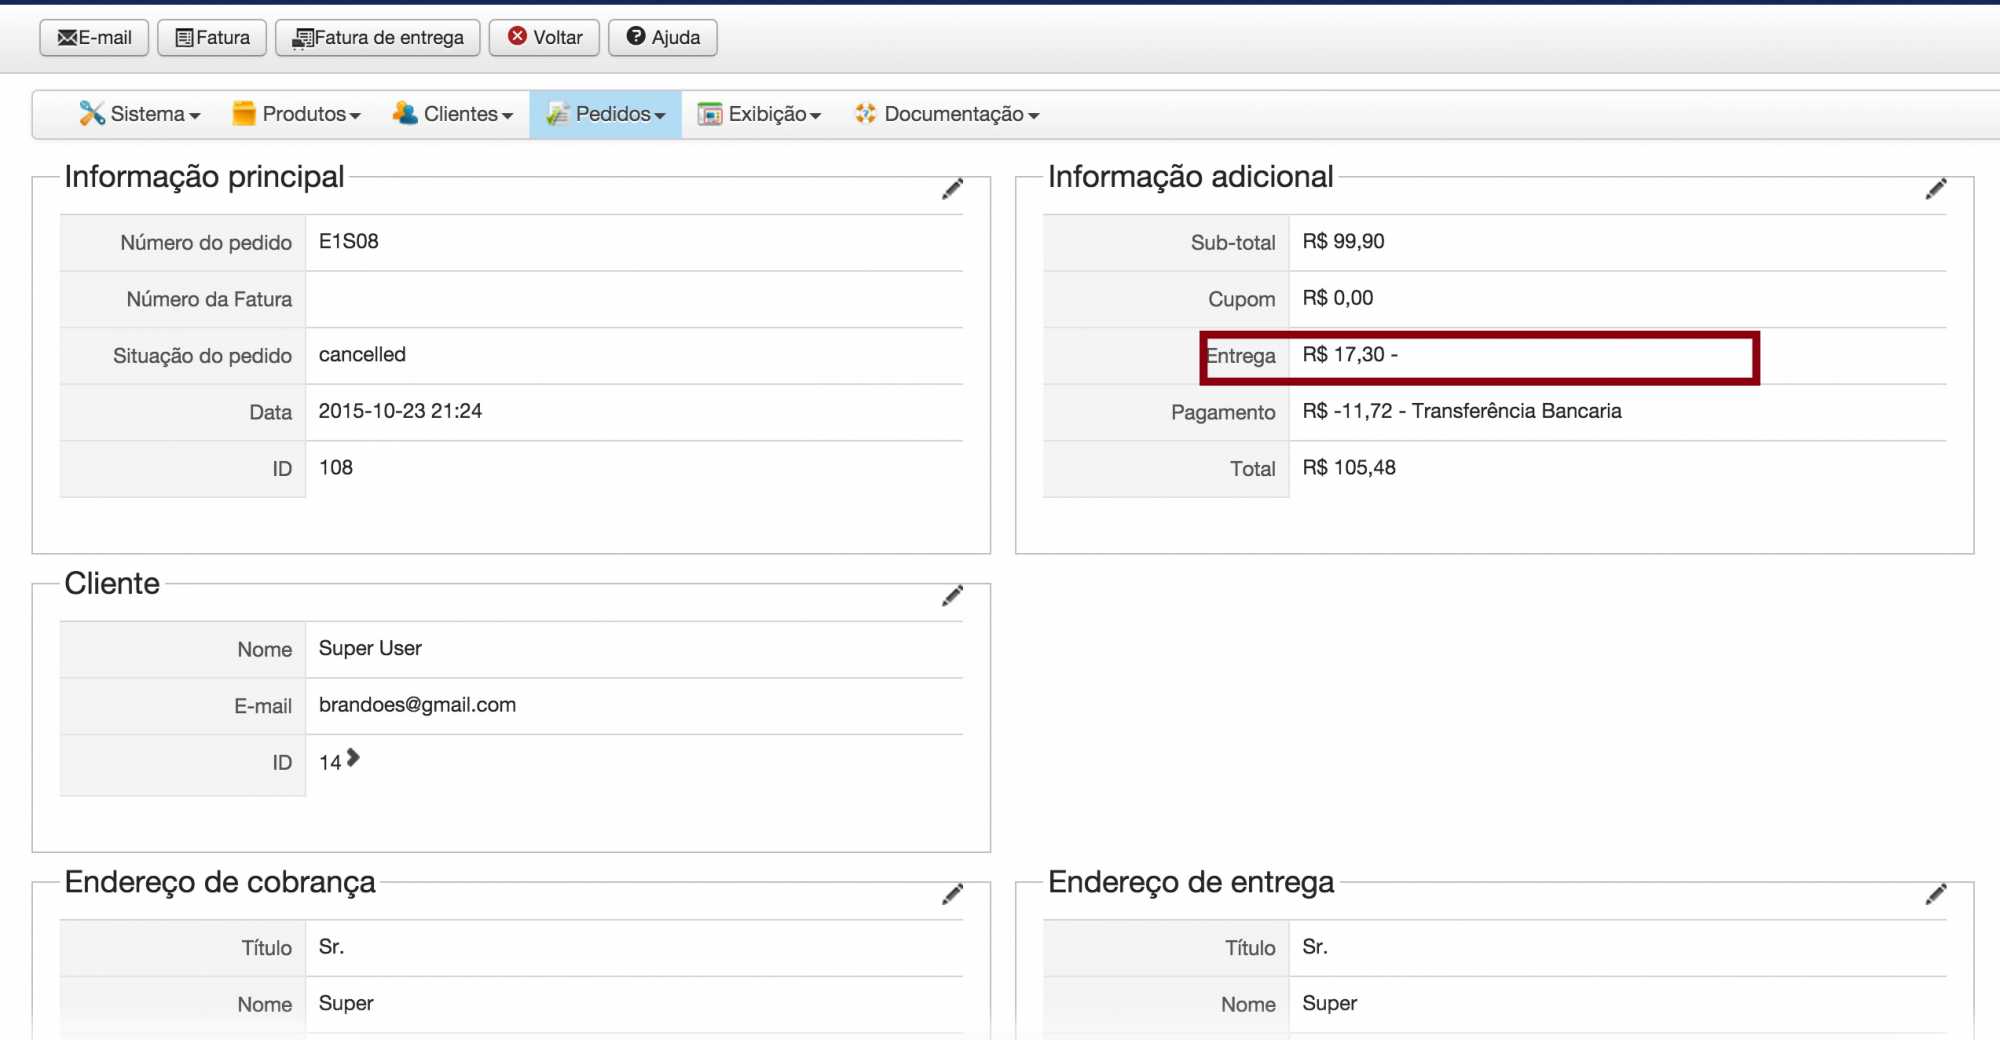Image resolution: width=2000 pixels, height=1040 pixels.
Task: Click the pencil icon for Informação principal
Action: coord(952,189)
